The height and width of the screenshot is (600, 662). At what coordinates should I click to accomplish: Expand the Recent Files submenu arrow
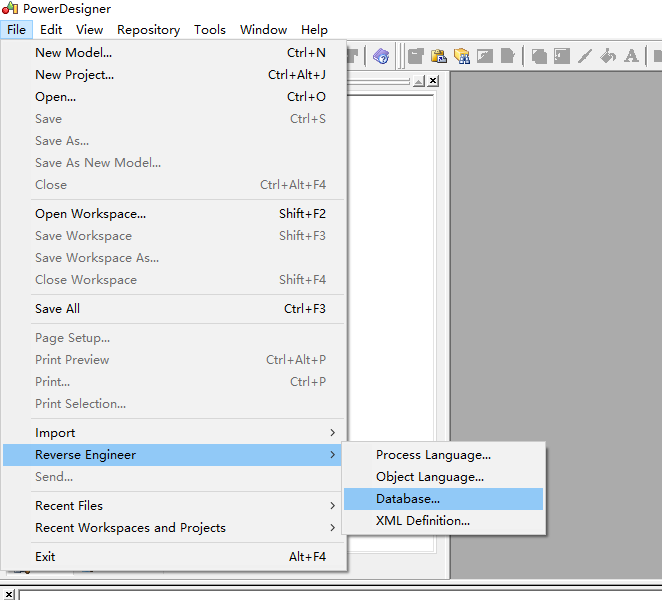[x=333, y=506]
